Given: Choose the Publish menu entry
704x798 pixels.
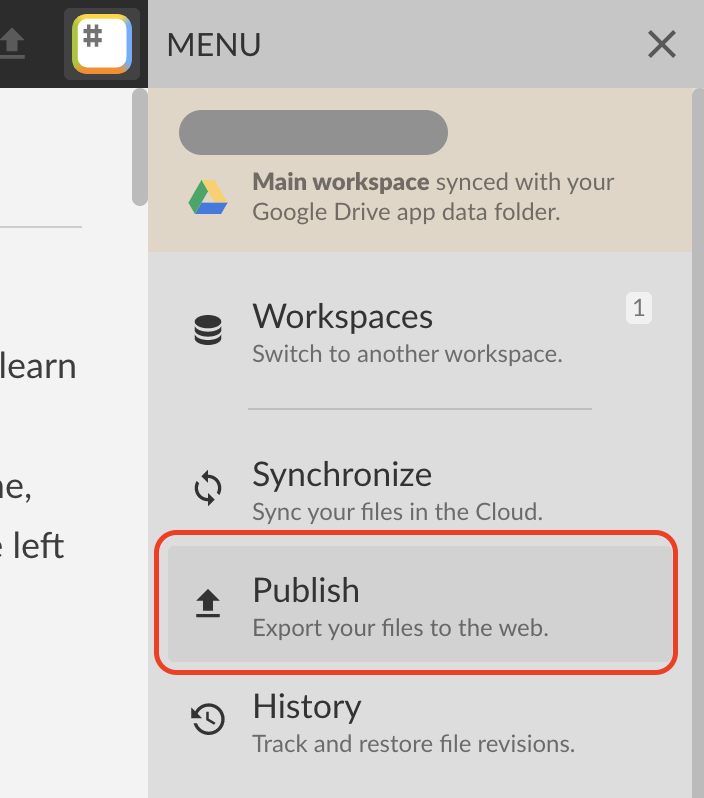Looking at the screenshot, I should [x=419, y=604].
